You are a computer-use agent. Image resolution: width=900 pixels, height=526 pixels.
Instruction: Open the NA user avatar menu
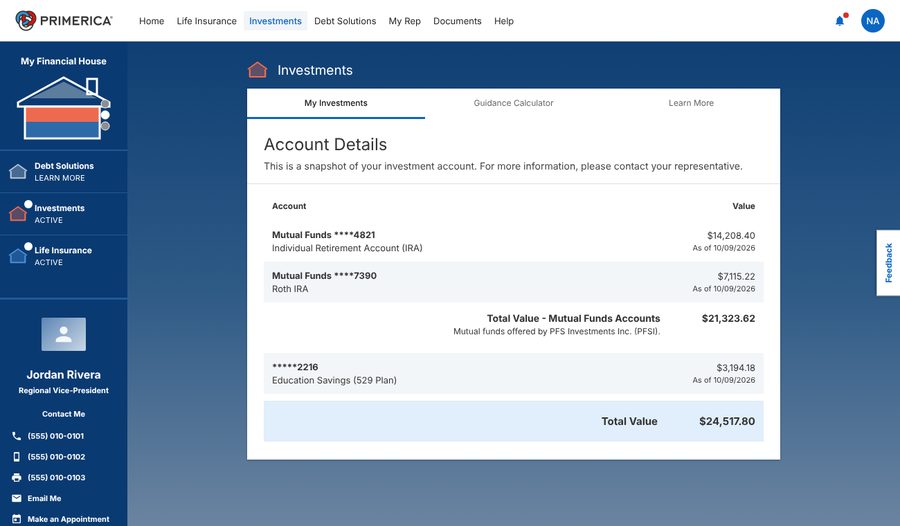tap(872, 21)
